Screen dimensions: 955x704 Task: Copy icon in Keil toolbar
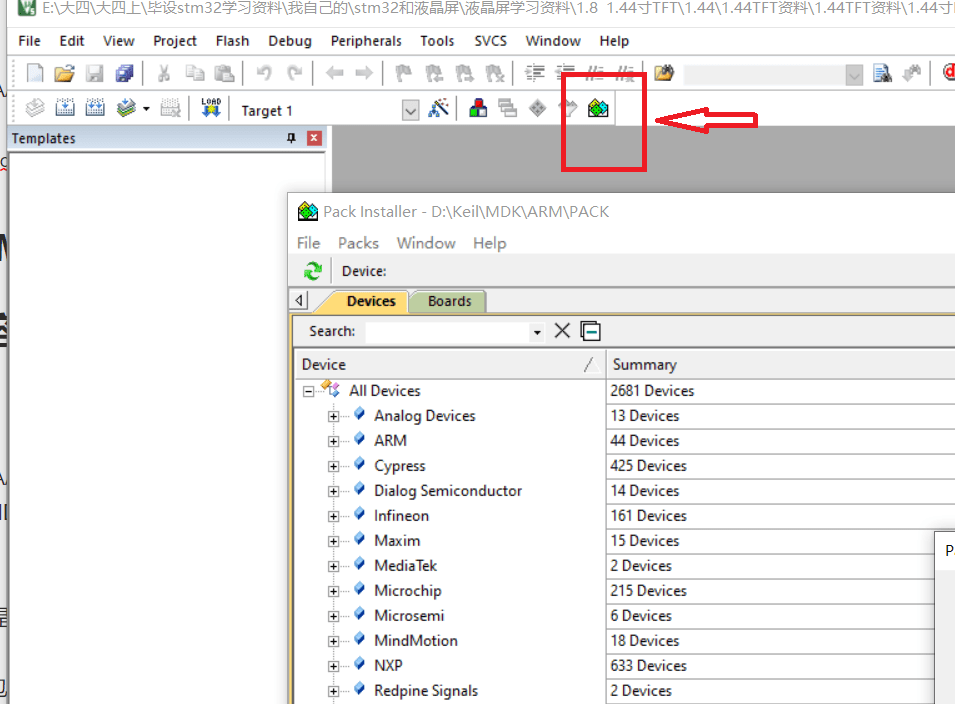195,74
